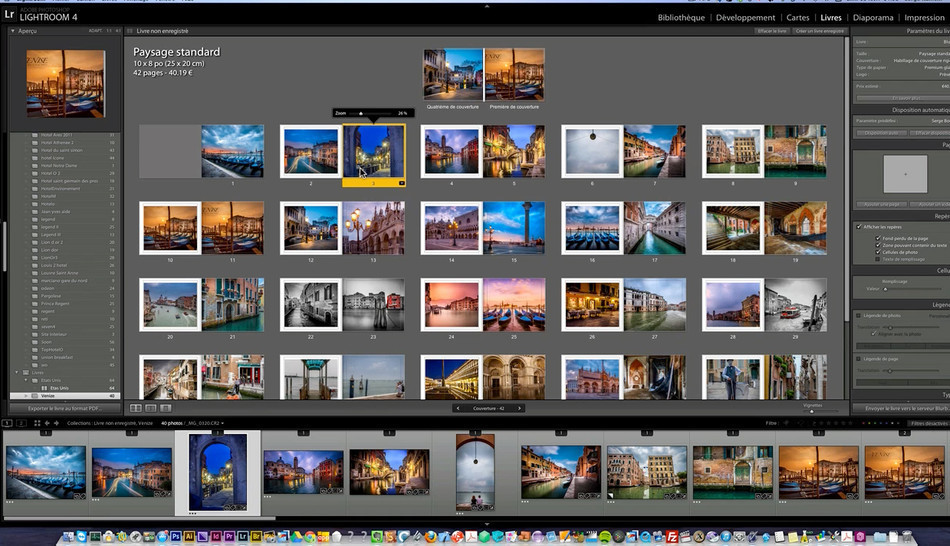Click Disposition auto button

click(880, 133)
